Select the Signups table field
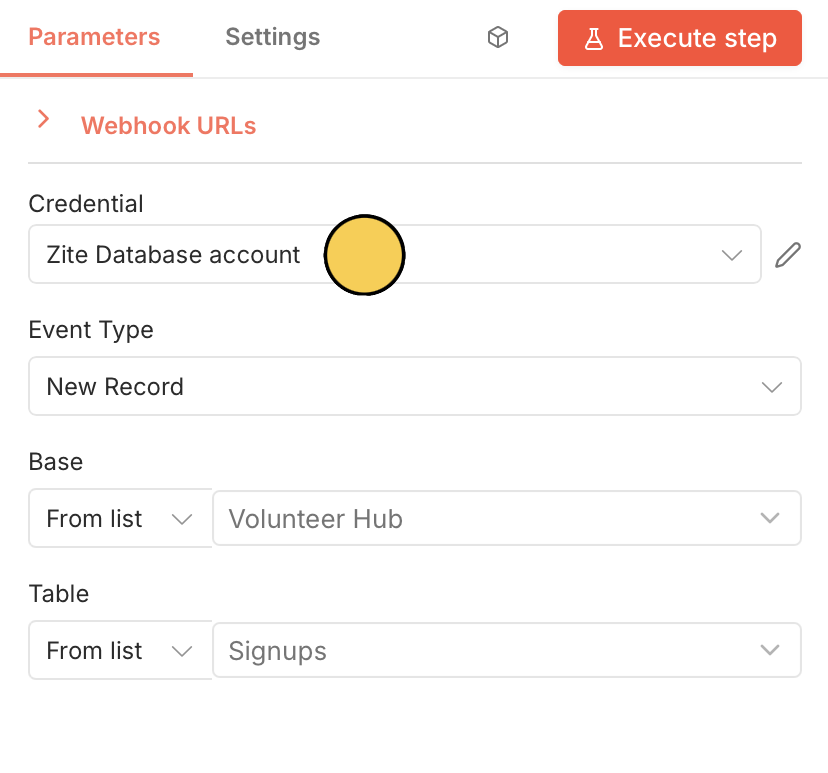 [x=480, y=651]
